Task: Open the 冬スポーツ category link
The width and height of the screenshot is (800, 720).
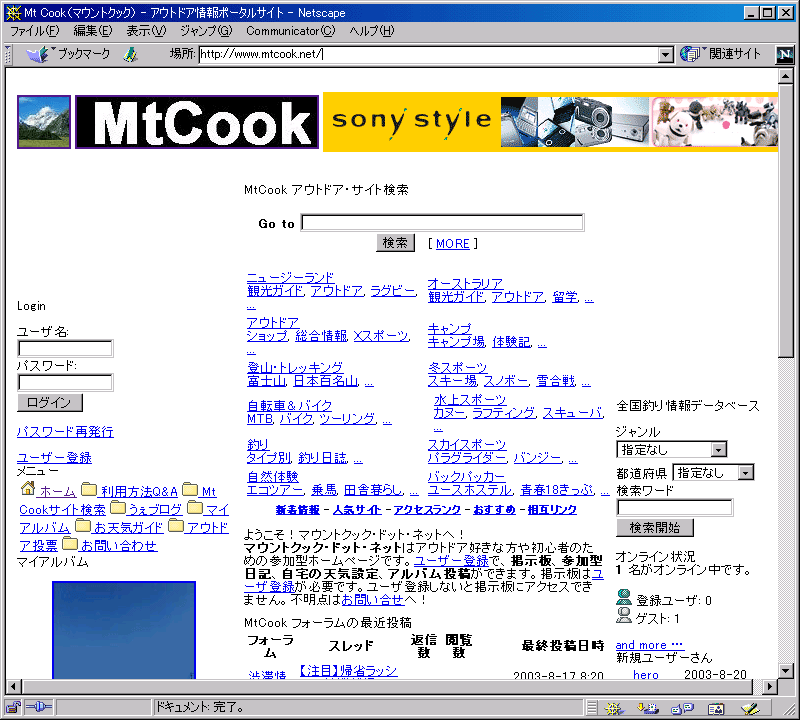Action: 458,367
